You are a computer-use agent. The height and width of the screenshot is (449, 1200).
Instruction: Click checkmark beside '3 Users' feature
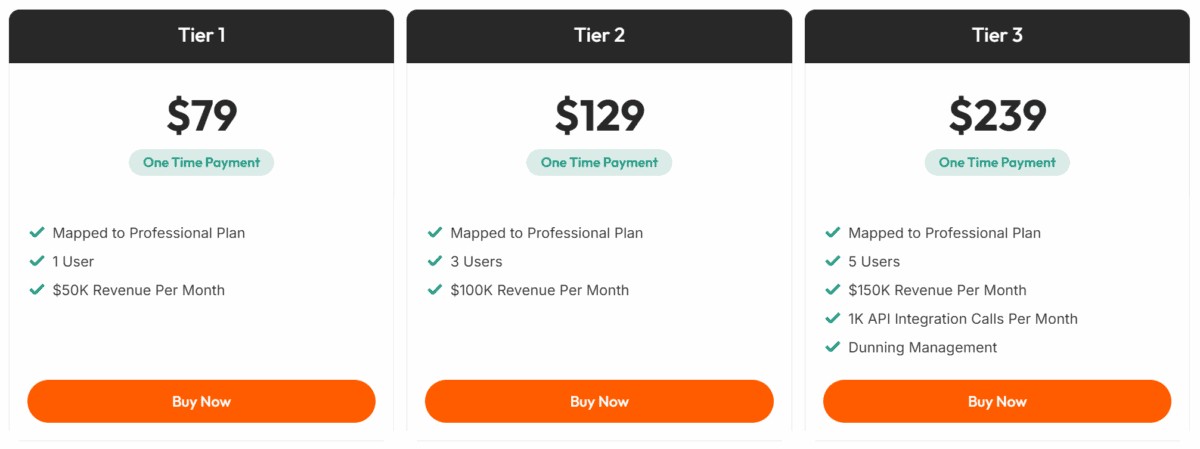click(x=435, y=261)
